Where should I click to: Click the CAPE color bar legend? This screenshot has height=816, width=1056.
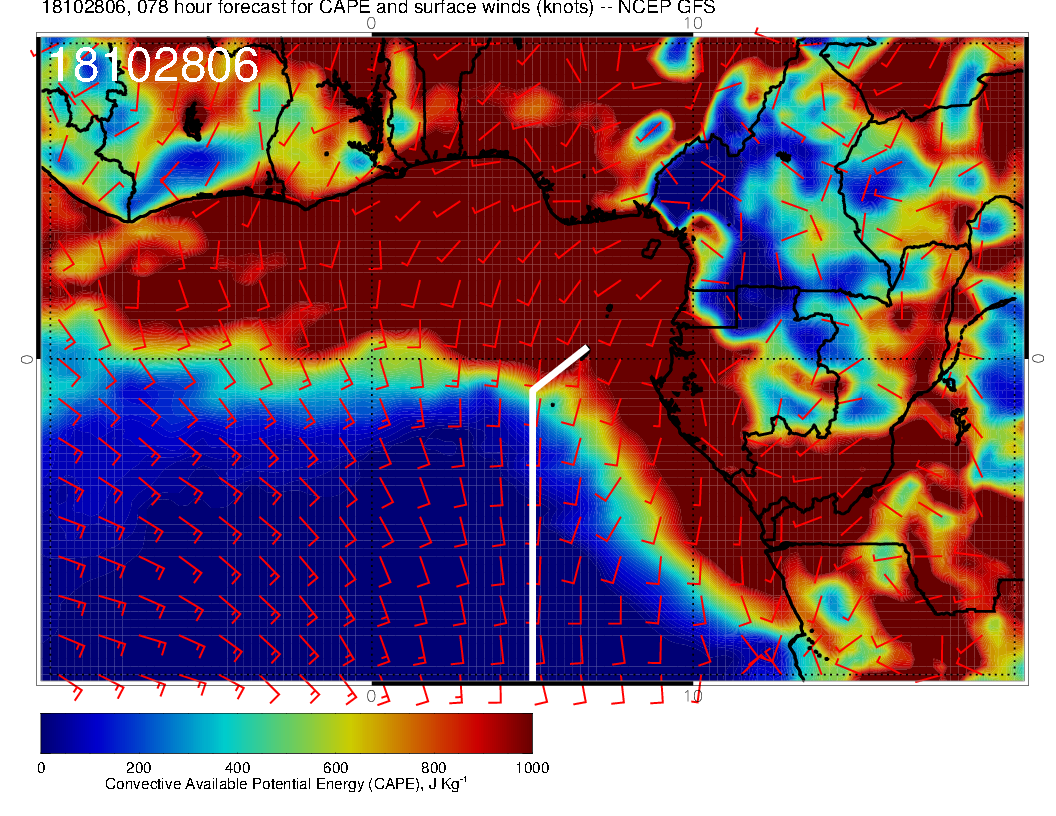click(x=286, y=733)
